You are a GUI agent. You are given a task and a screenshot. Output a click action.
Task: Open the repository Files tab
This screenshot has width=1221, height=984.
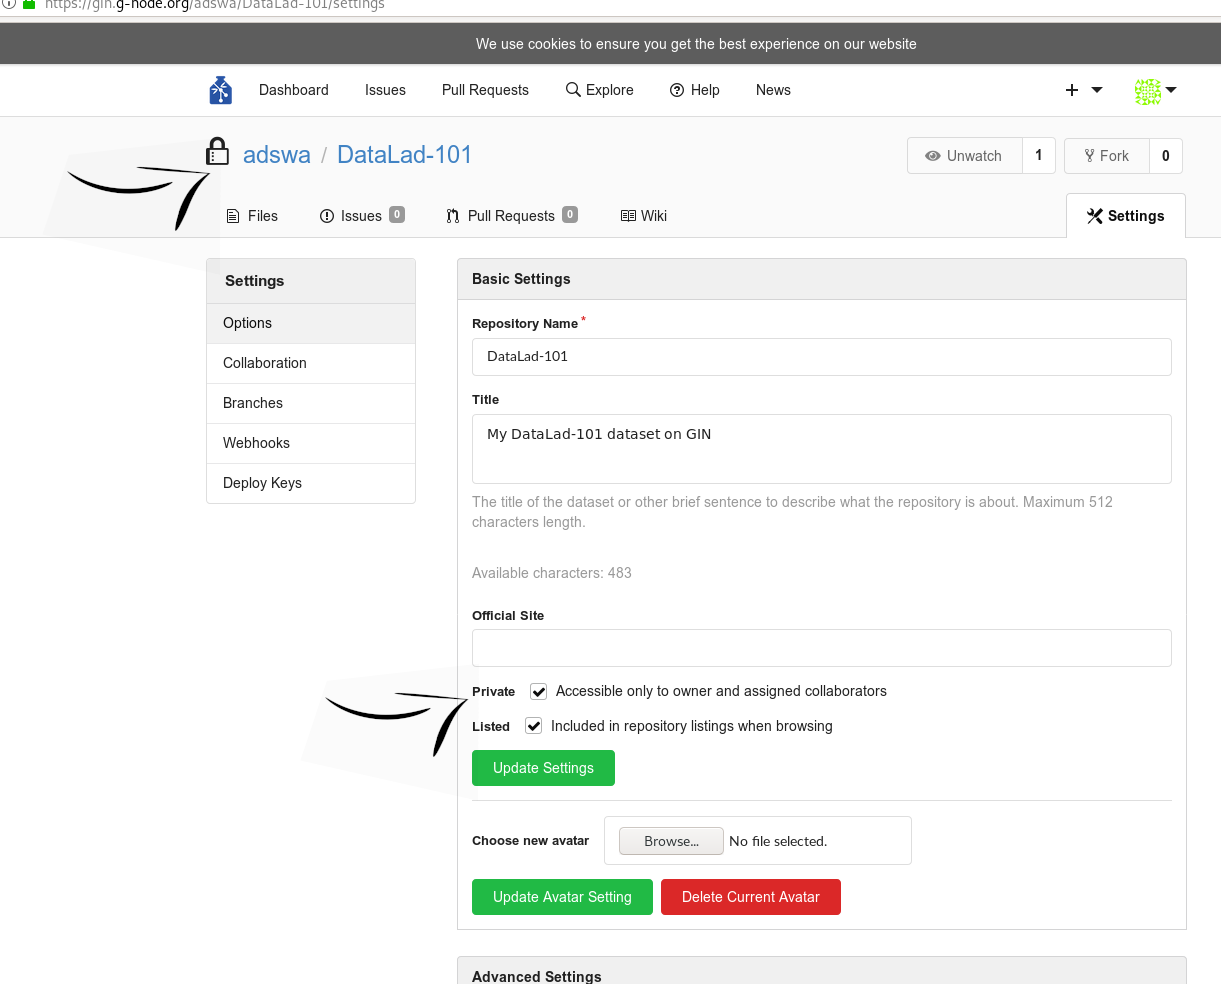pos(252,216)
